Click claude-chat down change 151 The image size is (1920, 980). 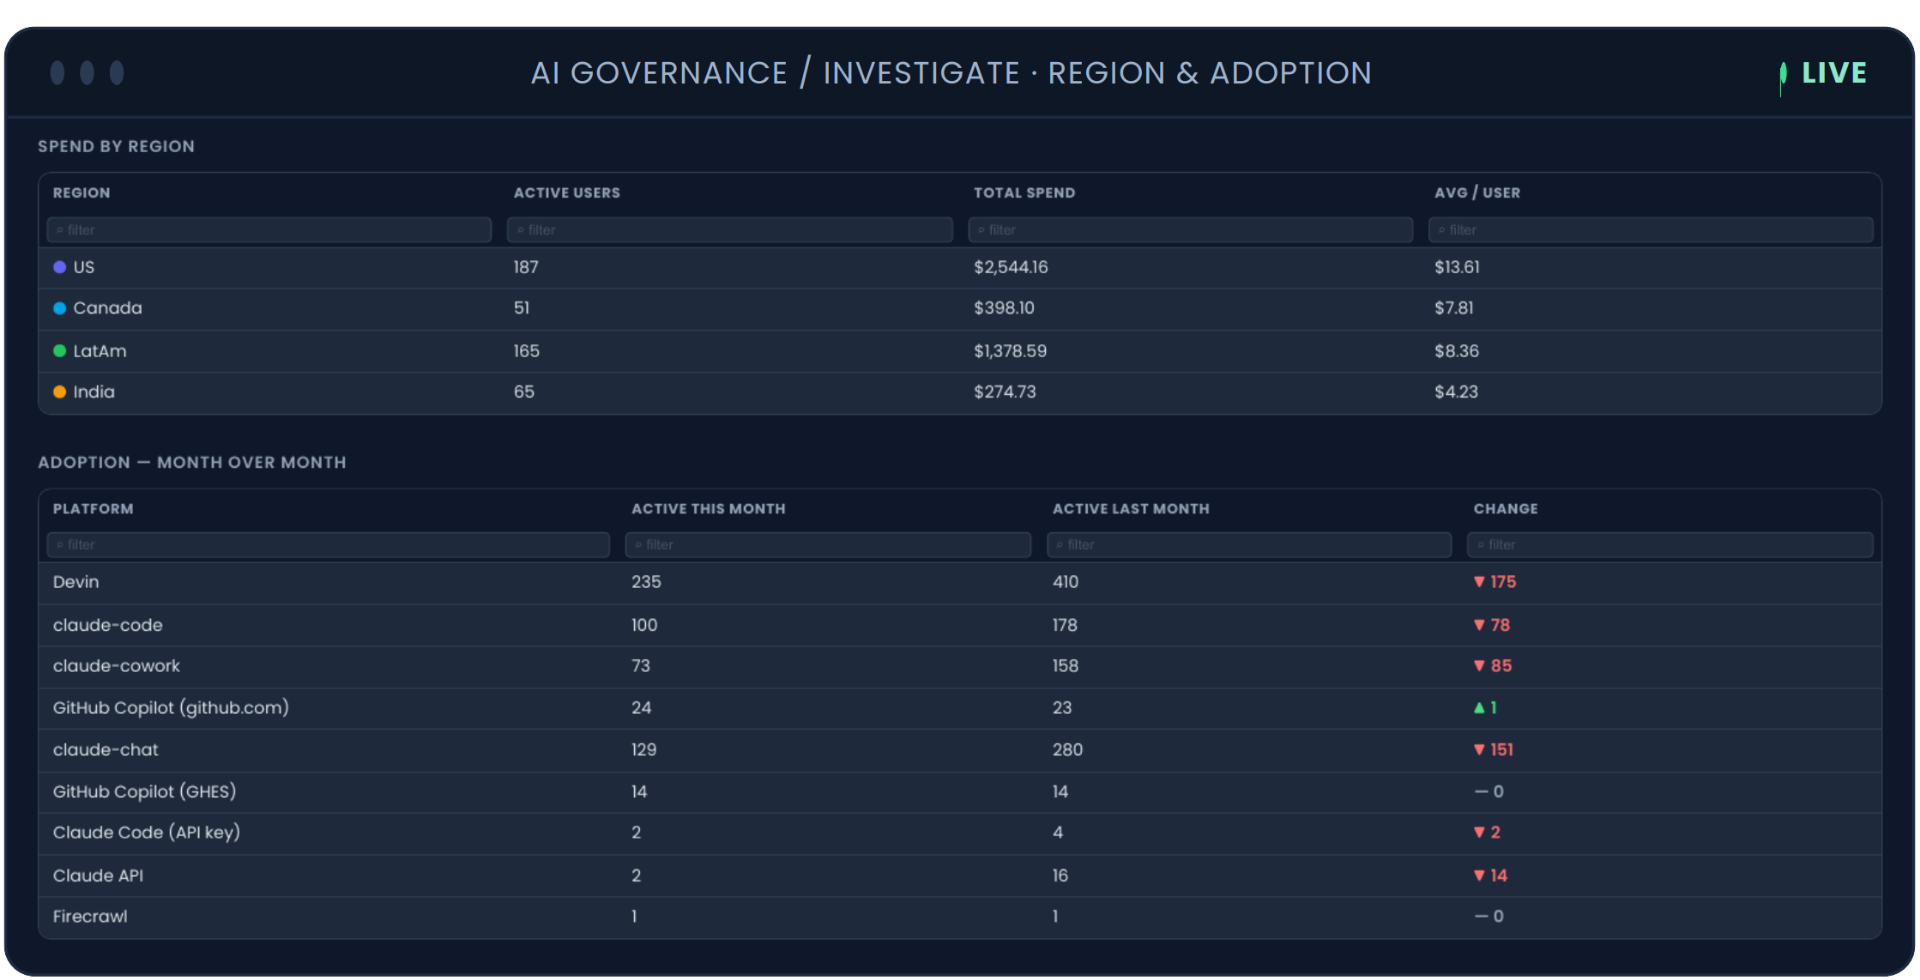1494,750
